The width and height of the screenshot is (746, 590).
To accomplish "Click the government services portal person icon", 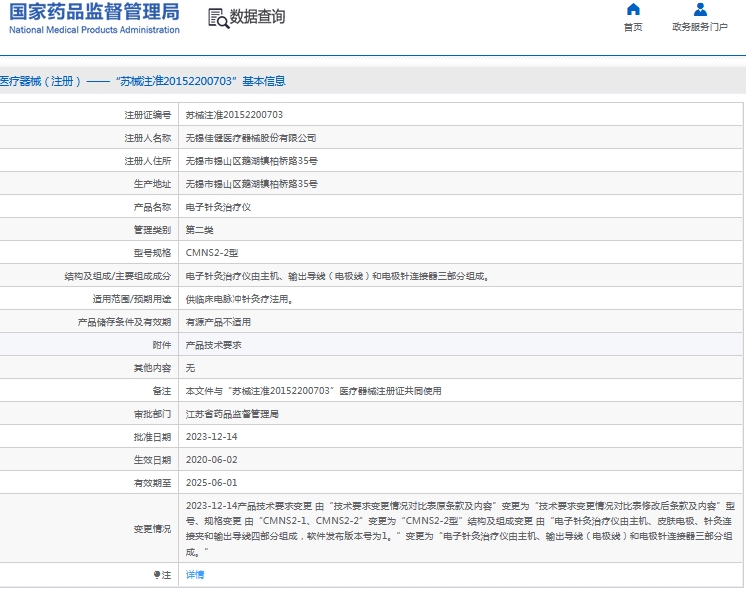I will [700, 10].
